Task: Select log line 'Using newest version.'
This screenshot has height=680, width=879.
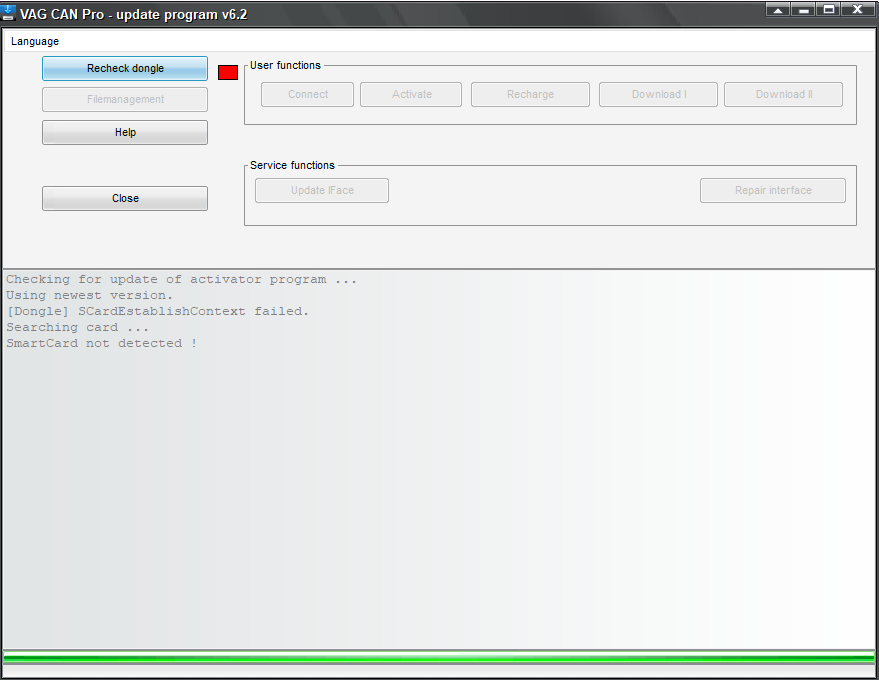Action: click(x=90, y=295)
